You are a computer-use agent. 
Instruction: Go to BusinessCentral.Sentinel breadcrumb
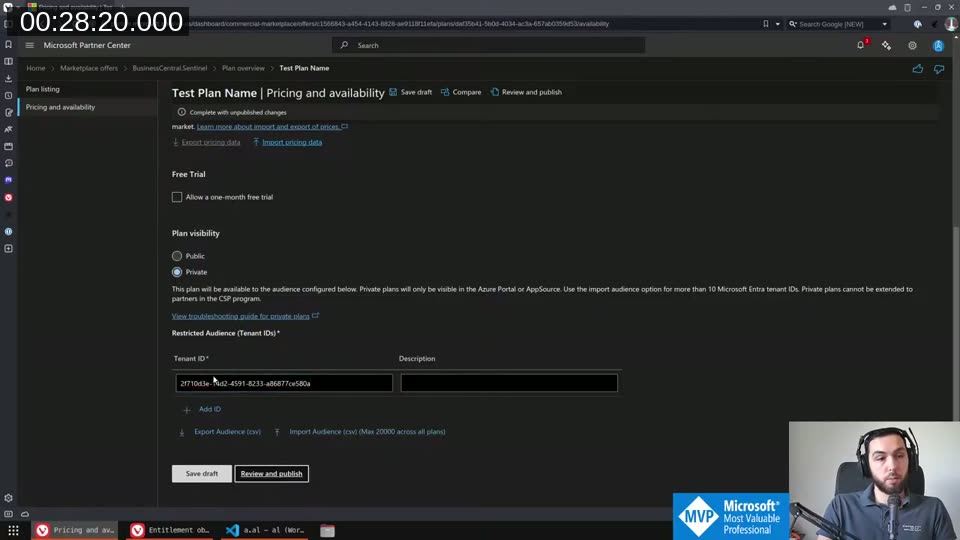170,68
